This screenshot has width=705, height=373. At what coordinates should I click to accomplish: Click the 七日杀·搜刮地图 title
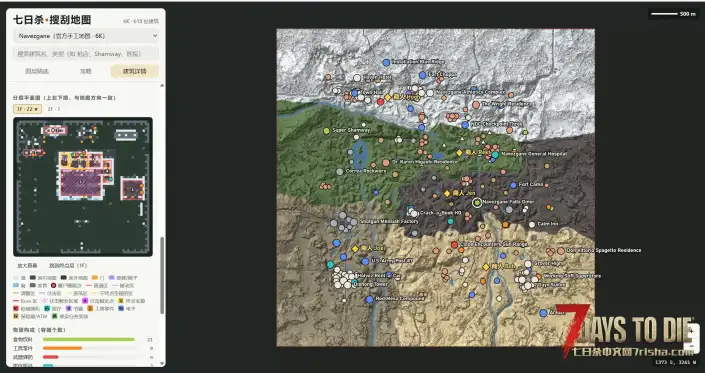pos(52,20)
